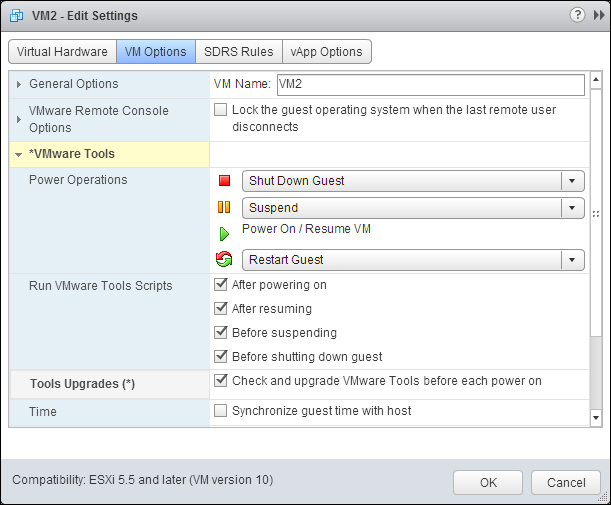Screen dimensions: 611x505
Task: Click the OK button
Action: click(x=488, y=483)
